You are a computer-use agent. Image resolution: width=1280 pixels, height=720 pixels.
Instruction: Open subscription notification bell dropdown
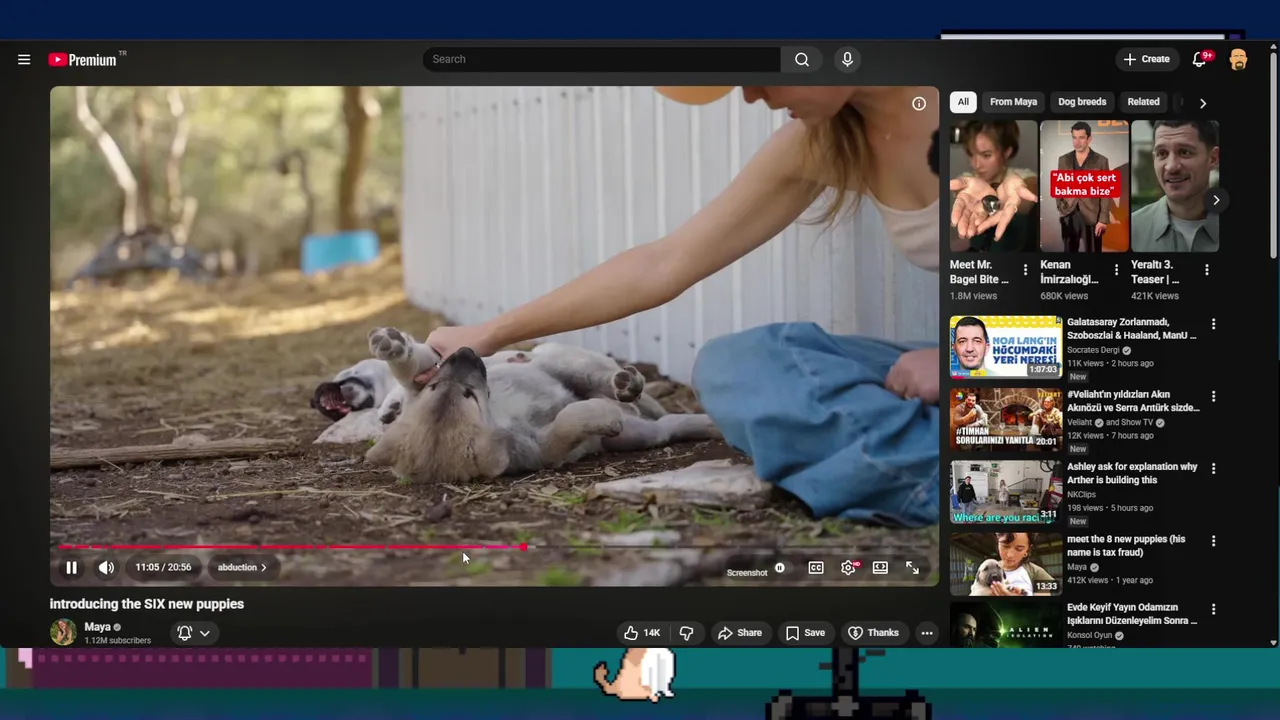(x=194, y=633)
